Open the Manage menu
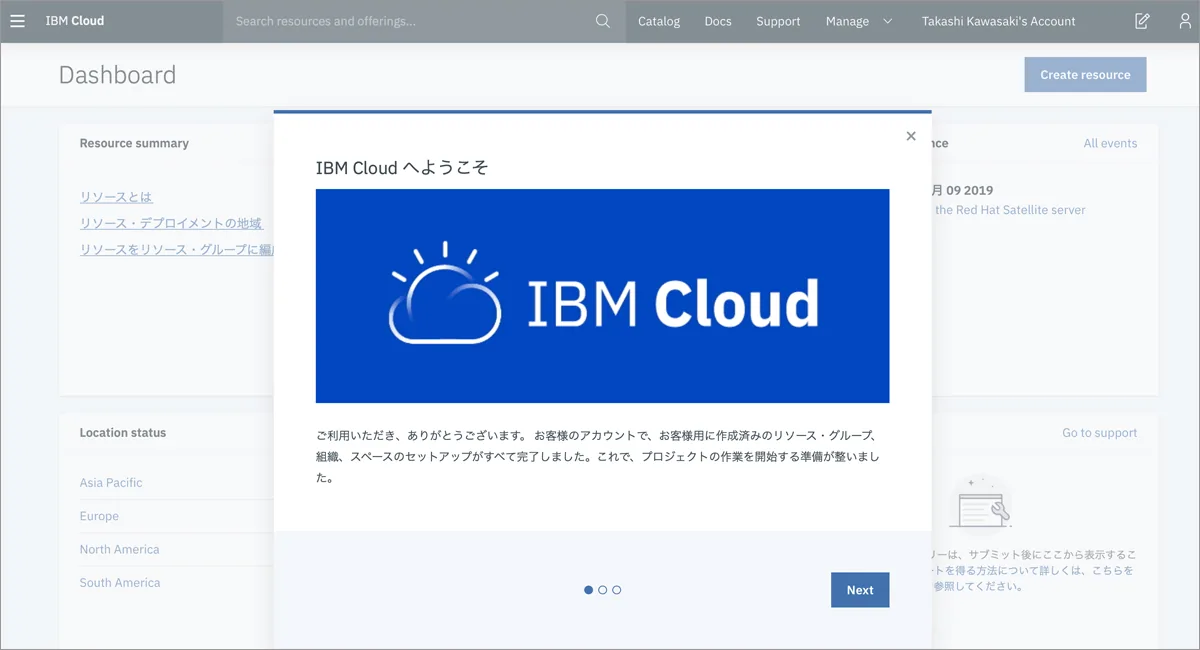 point(847,21)
